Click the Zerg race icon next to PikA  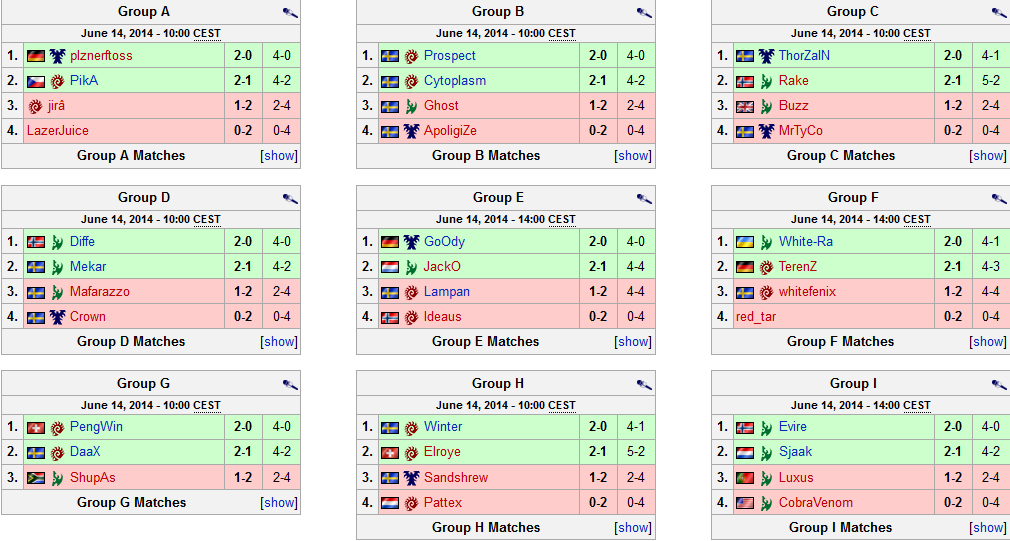coord(58,81)
